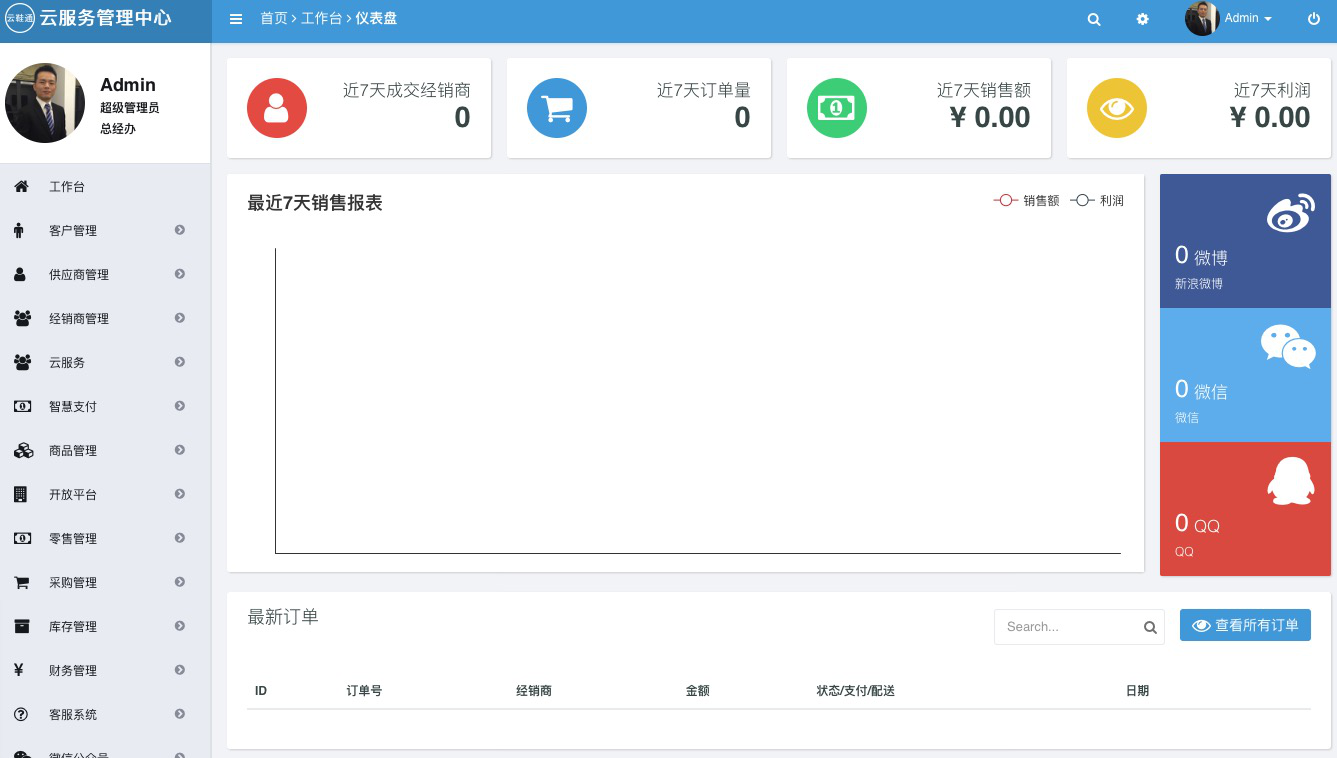
Task: Click the yellow eye circle icon
Action: [1117, 108]
